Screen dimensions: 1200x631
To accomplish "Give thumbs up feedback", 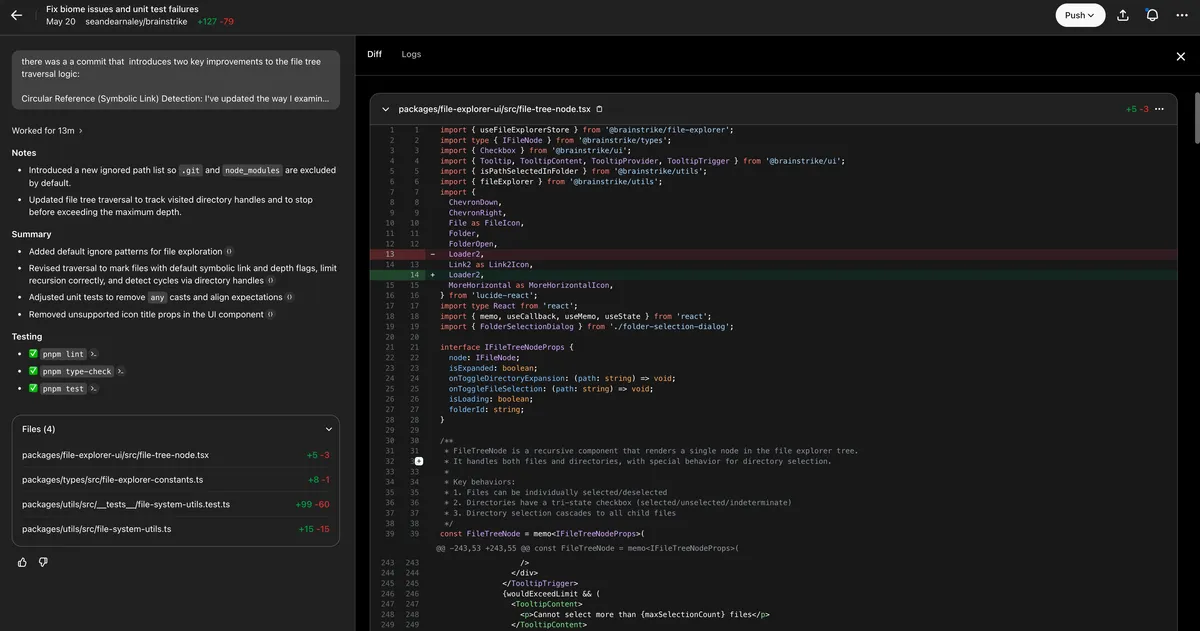I will pos(22,562).
